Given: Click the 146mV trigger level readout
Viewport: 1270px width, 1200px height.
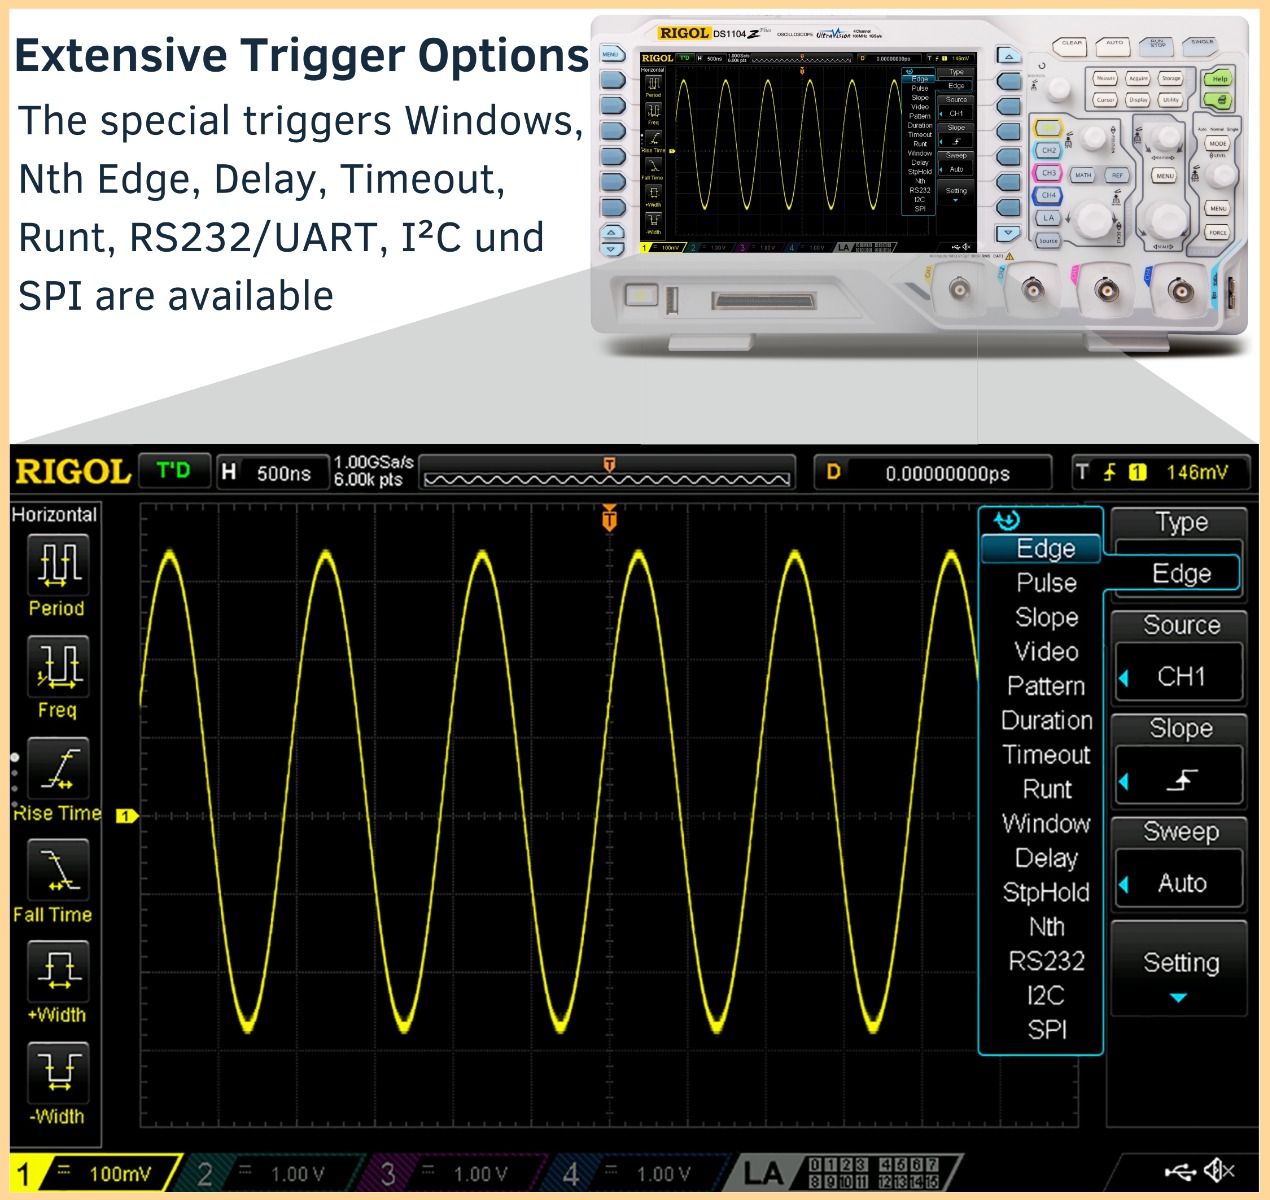Looking at the screenshot, I should point(1197,472).
